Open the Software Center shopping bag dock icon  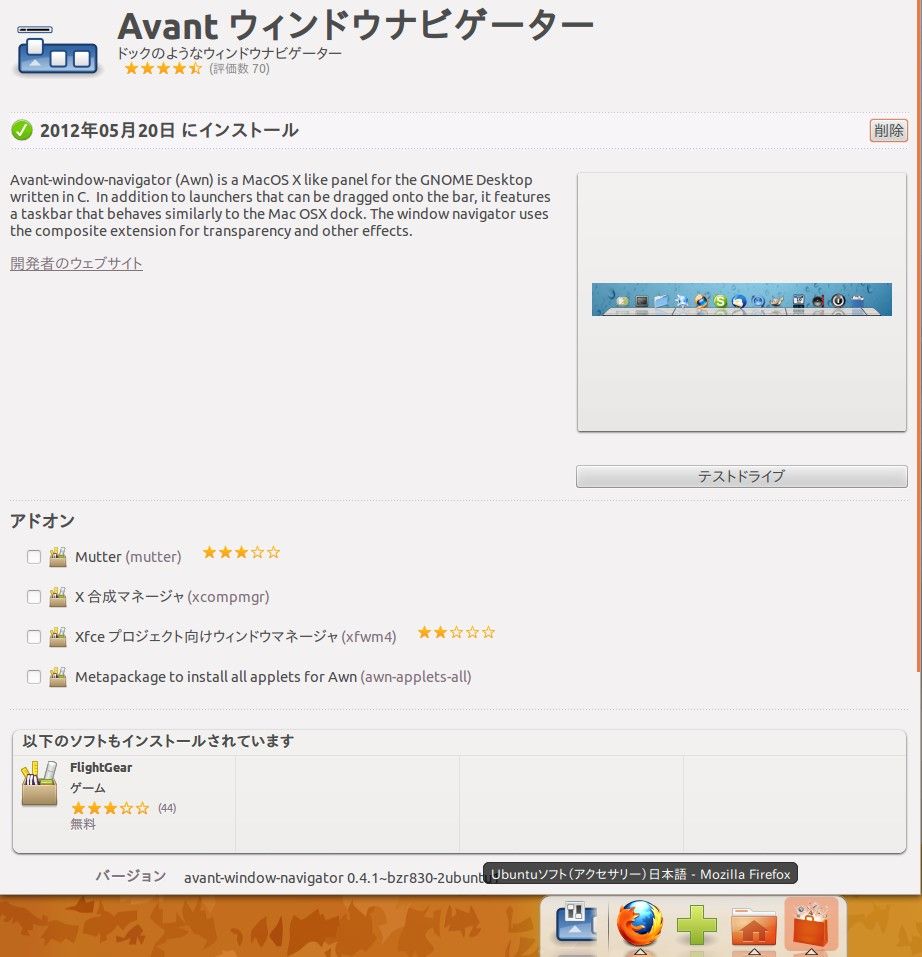811,924
